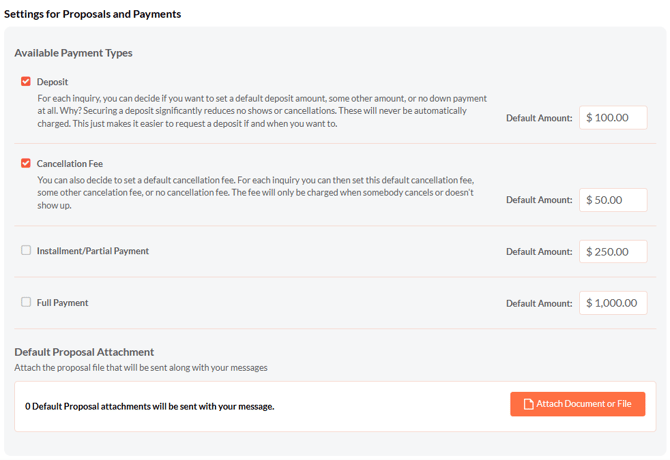670x460 pixels.
Task: Click the Available Payment Types heading
Action: pos(73,53)
